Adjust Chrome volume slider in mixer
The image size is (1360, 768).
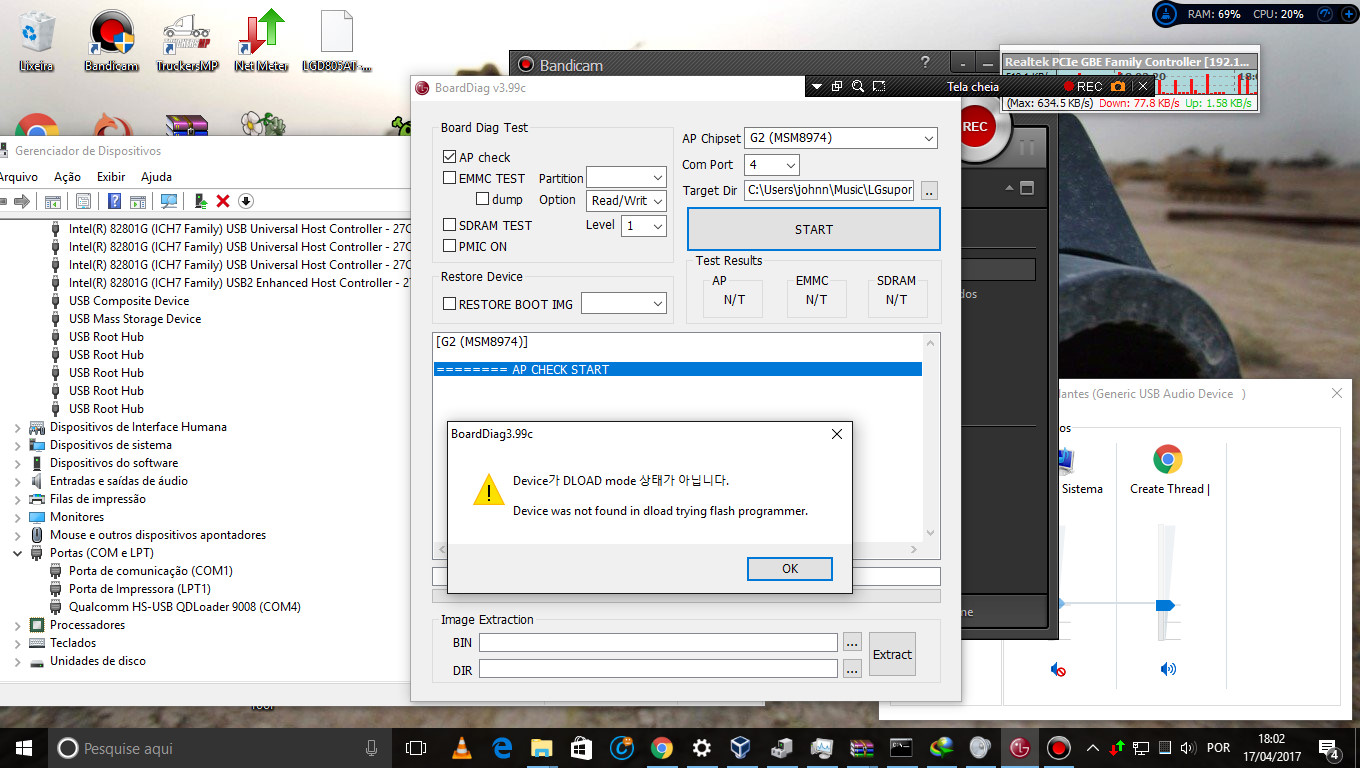tap(1164, 605)
